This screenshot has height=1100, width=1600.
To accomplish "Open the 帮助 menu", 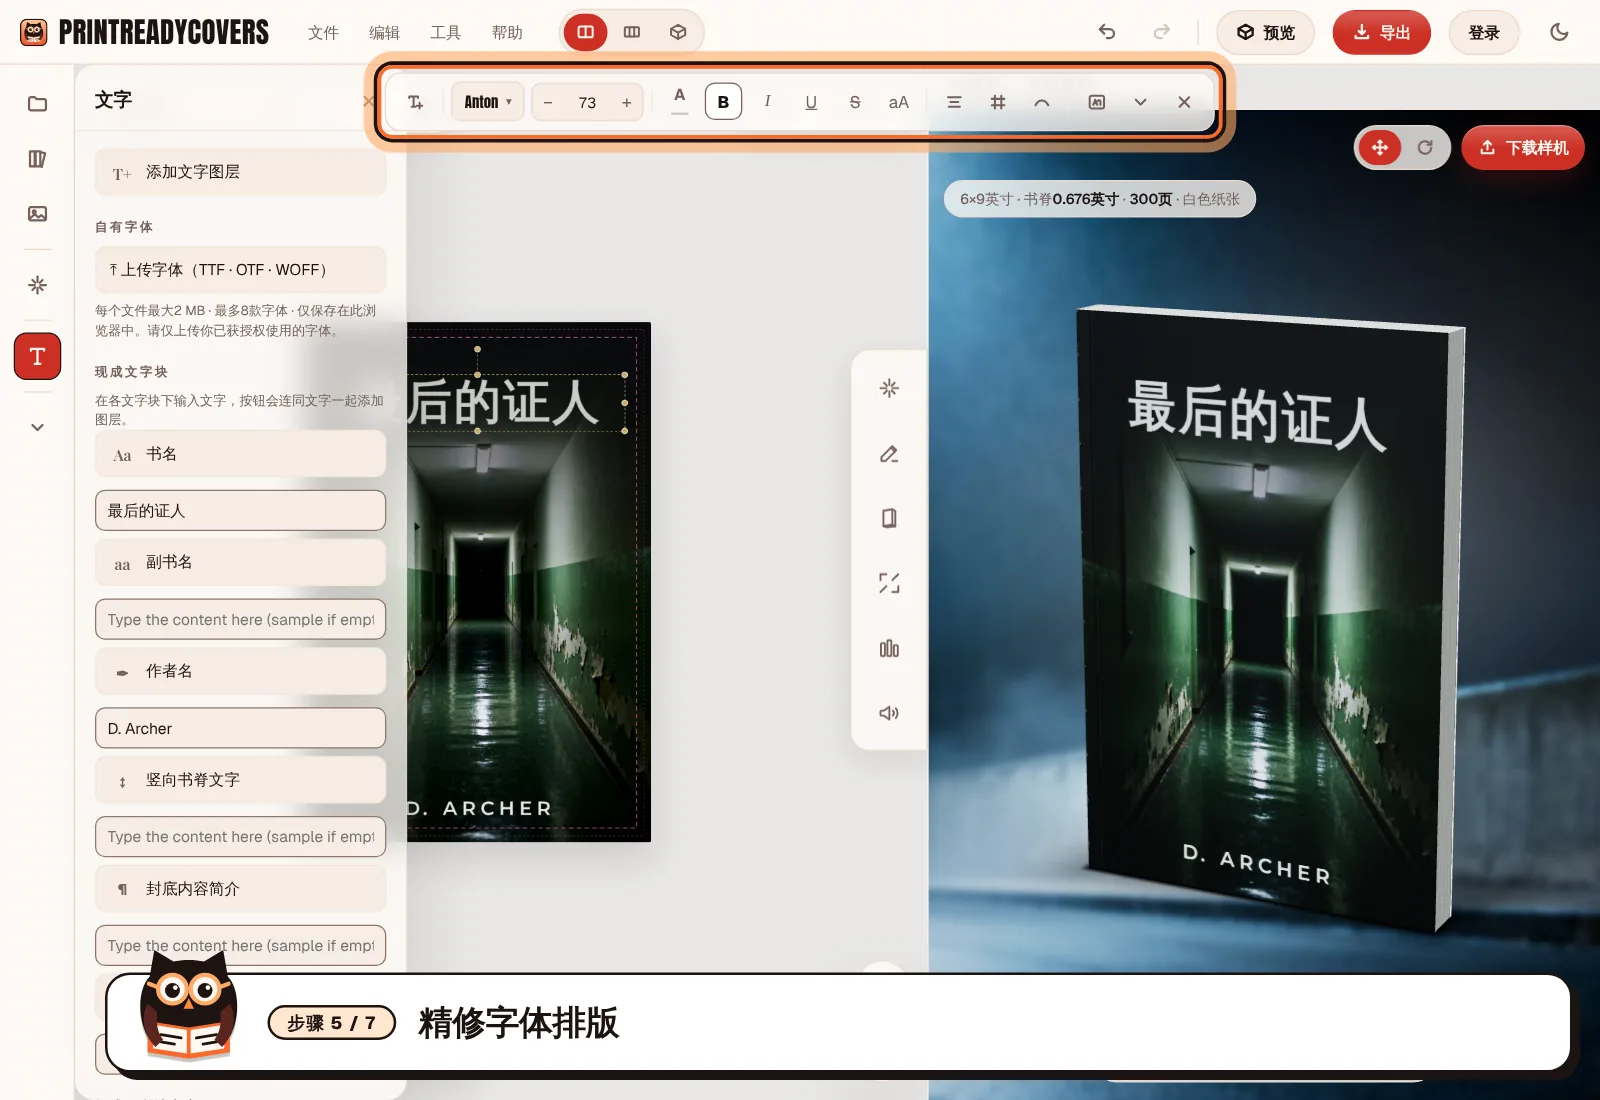I will (507, 33).
